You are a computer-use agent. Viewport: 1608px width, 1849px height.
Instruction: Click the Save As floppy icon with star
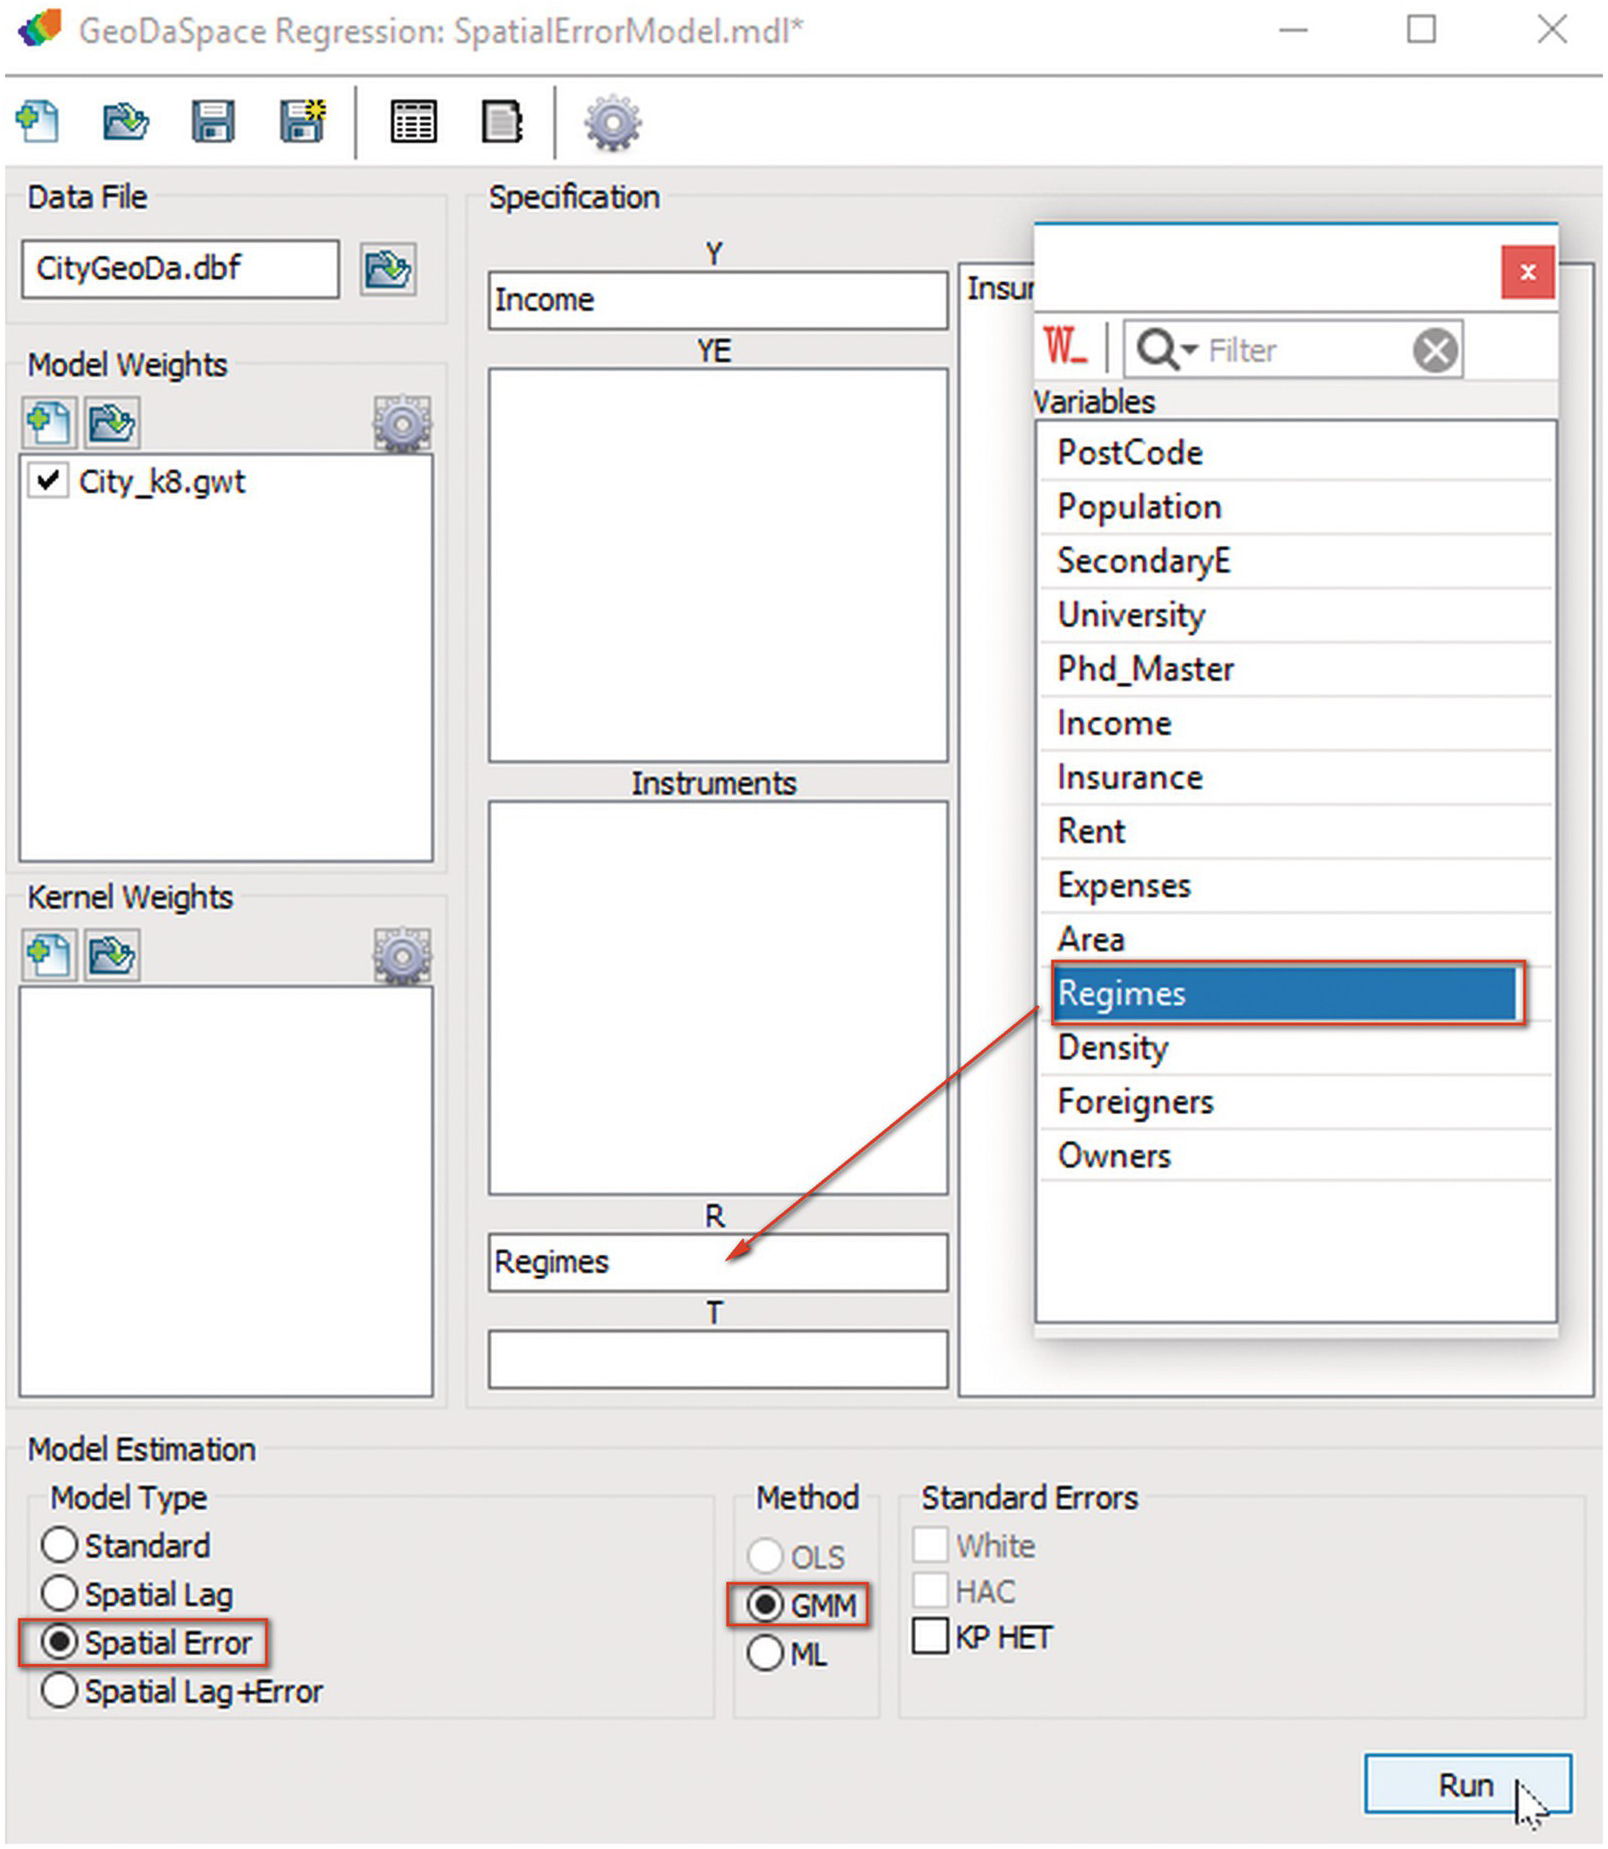click(x=302, y=122)
